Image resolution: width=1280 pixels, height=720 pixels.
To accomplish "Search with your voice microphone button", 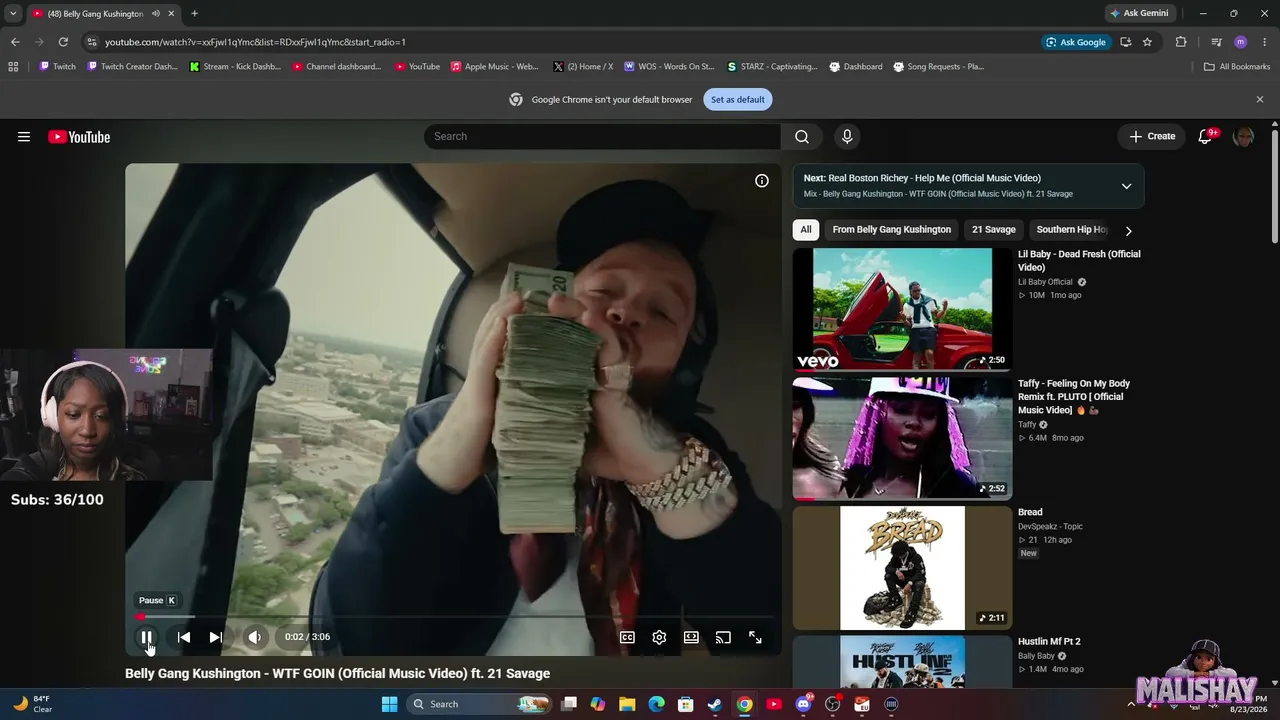I will pyautogui.click(x=847, y=136).
